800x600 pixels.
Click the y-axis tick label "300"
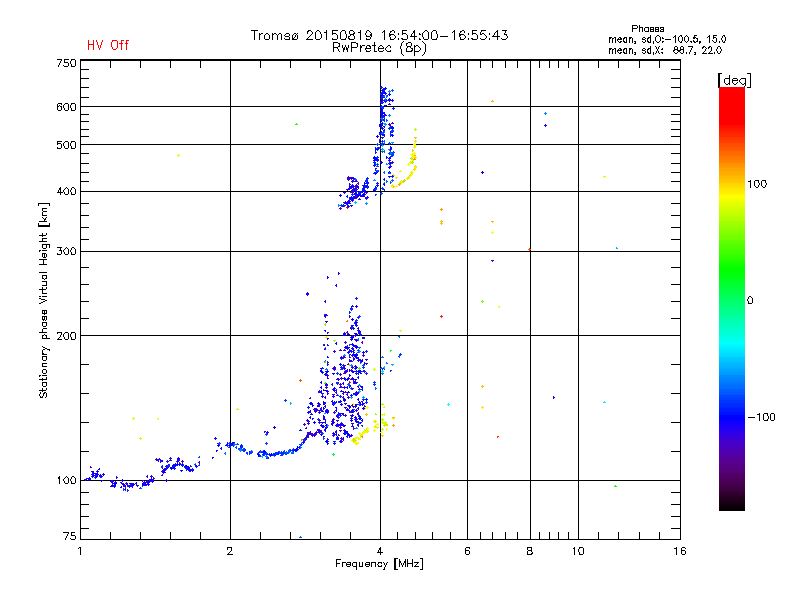pyautogui.click(x=66, y=252)
